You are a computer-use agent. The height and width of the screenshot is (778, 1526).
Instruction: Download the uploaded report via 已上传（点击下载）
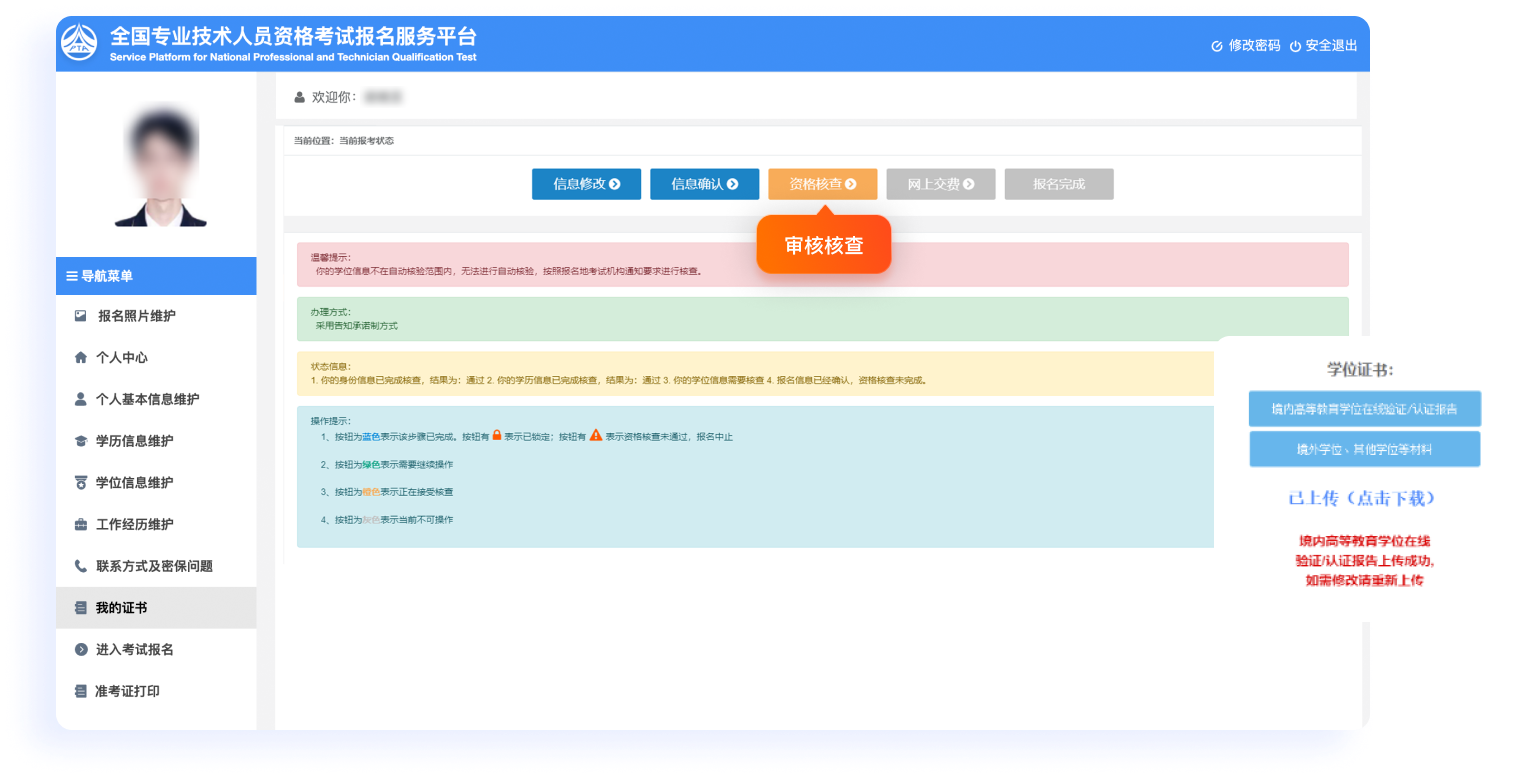coord(1364,498)
